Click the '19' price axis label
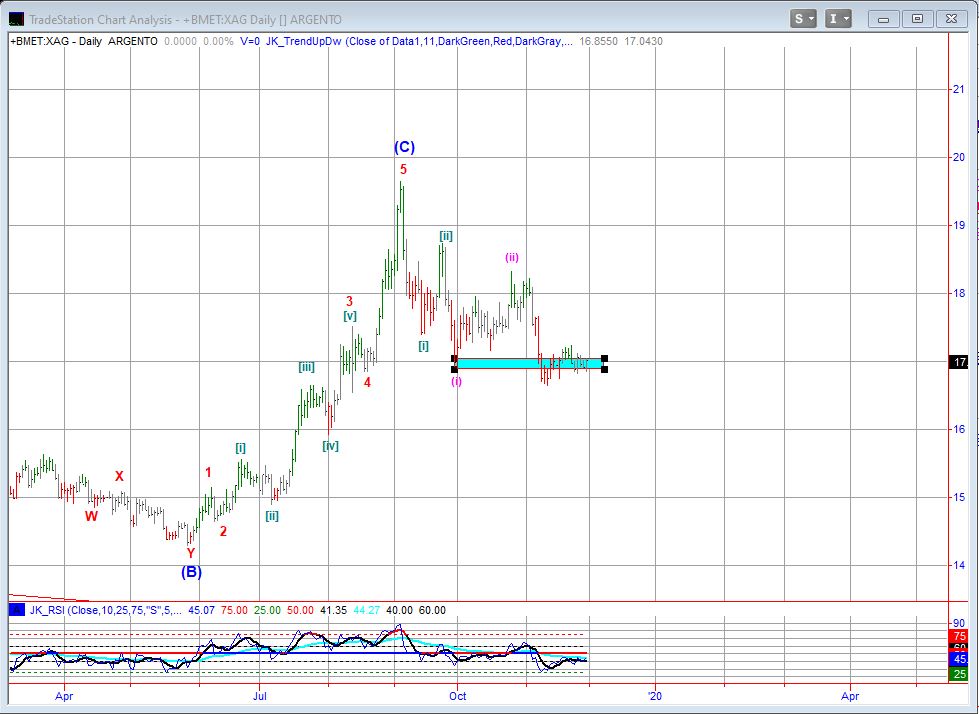This screenshot has height=714, width=979. coord(958,225)
